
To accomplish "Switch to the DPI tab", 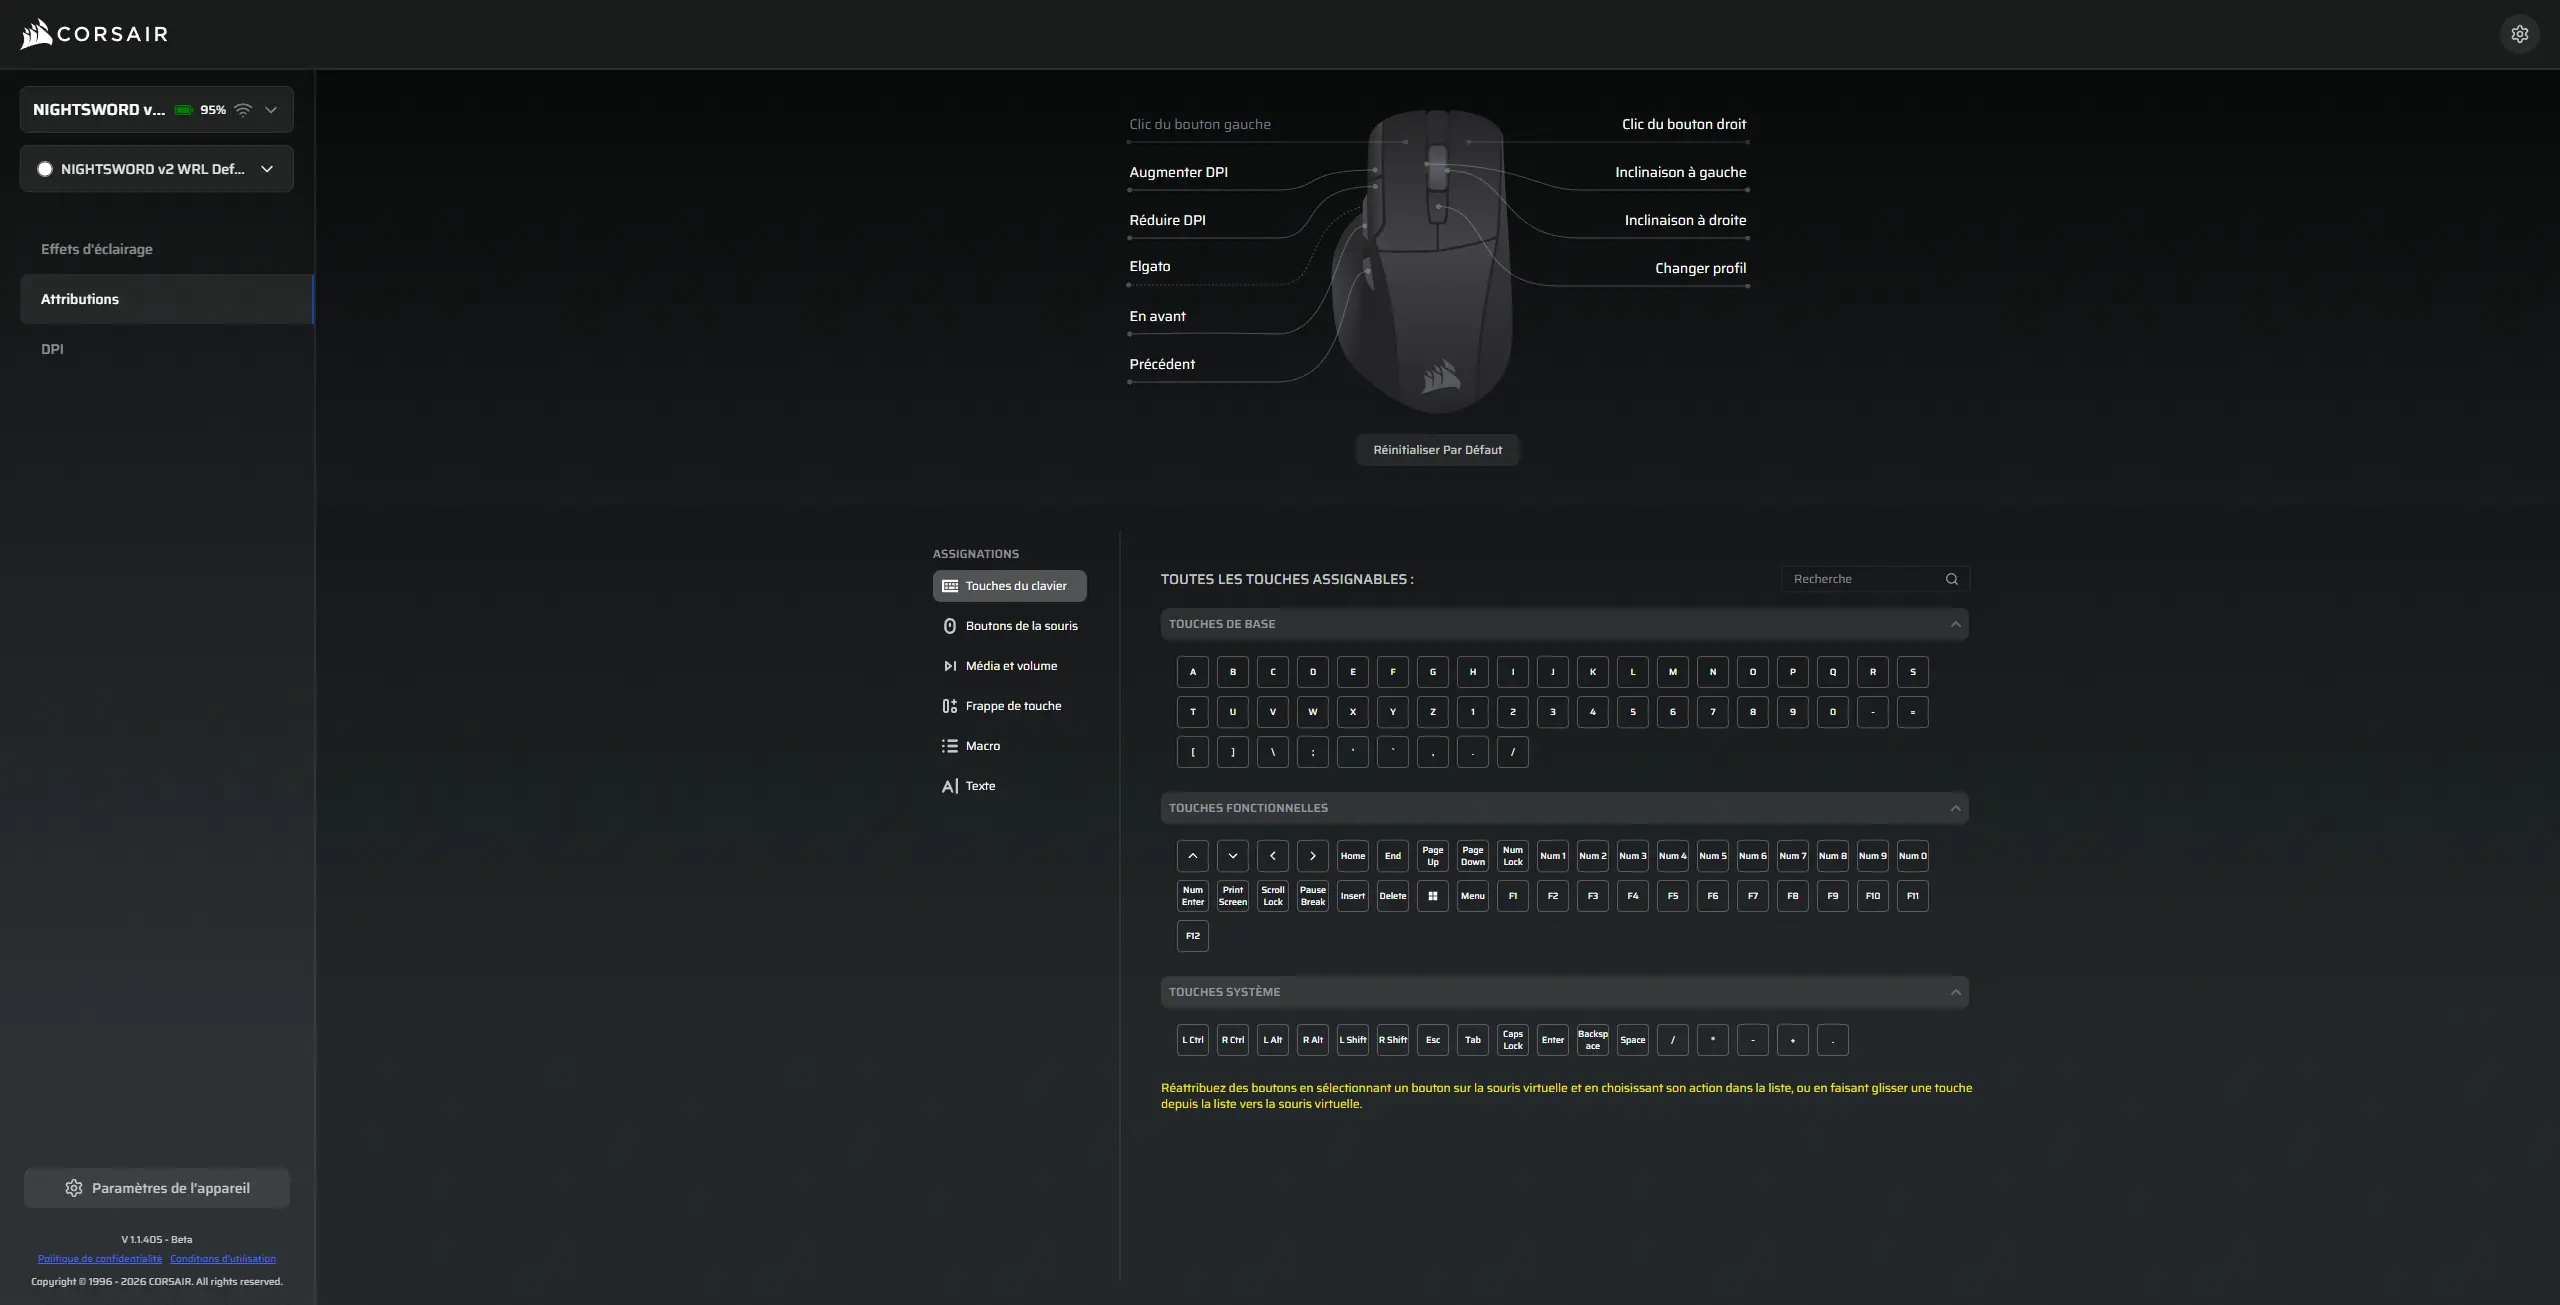I will (167, 349).
